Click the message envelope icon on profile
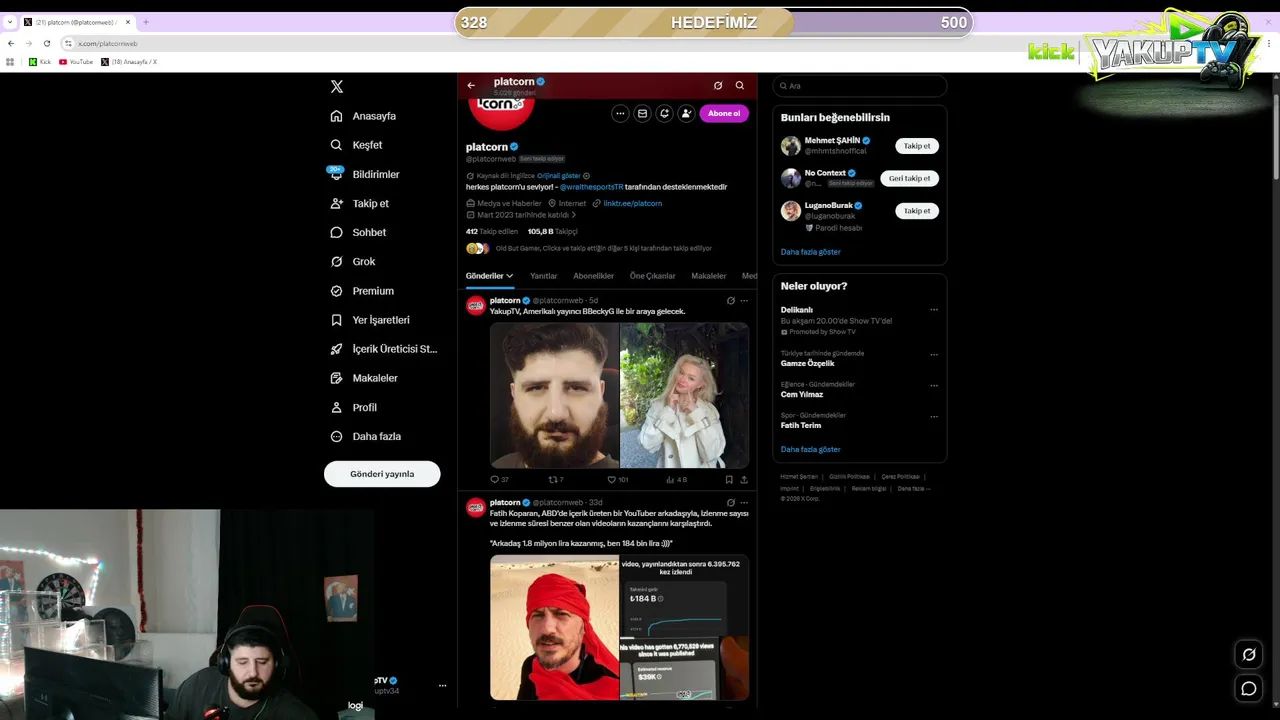 point(642,113)
